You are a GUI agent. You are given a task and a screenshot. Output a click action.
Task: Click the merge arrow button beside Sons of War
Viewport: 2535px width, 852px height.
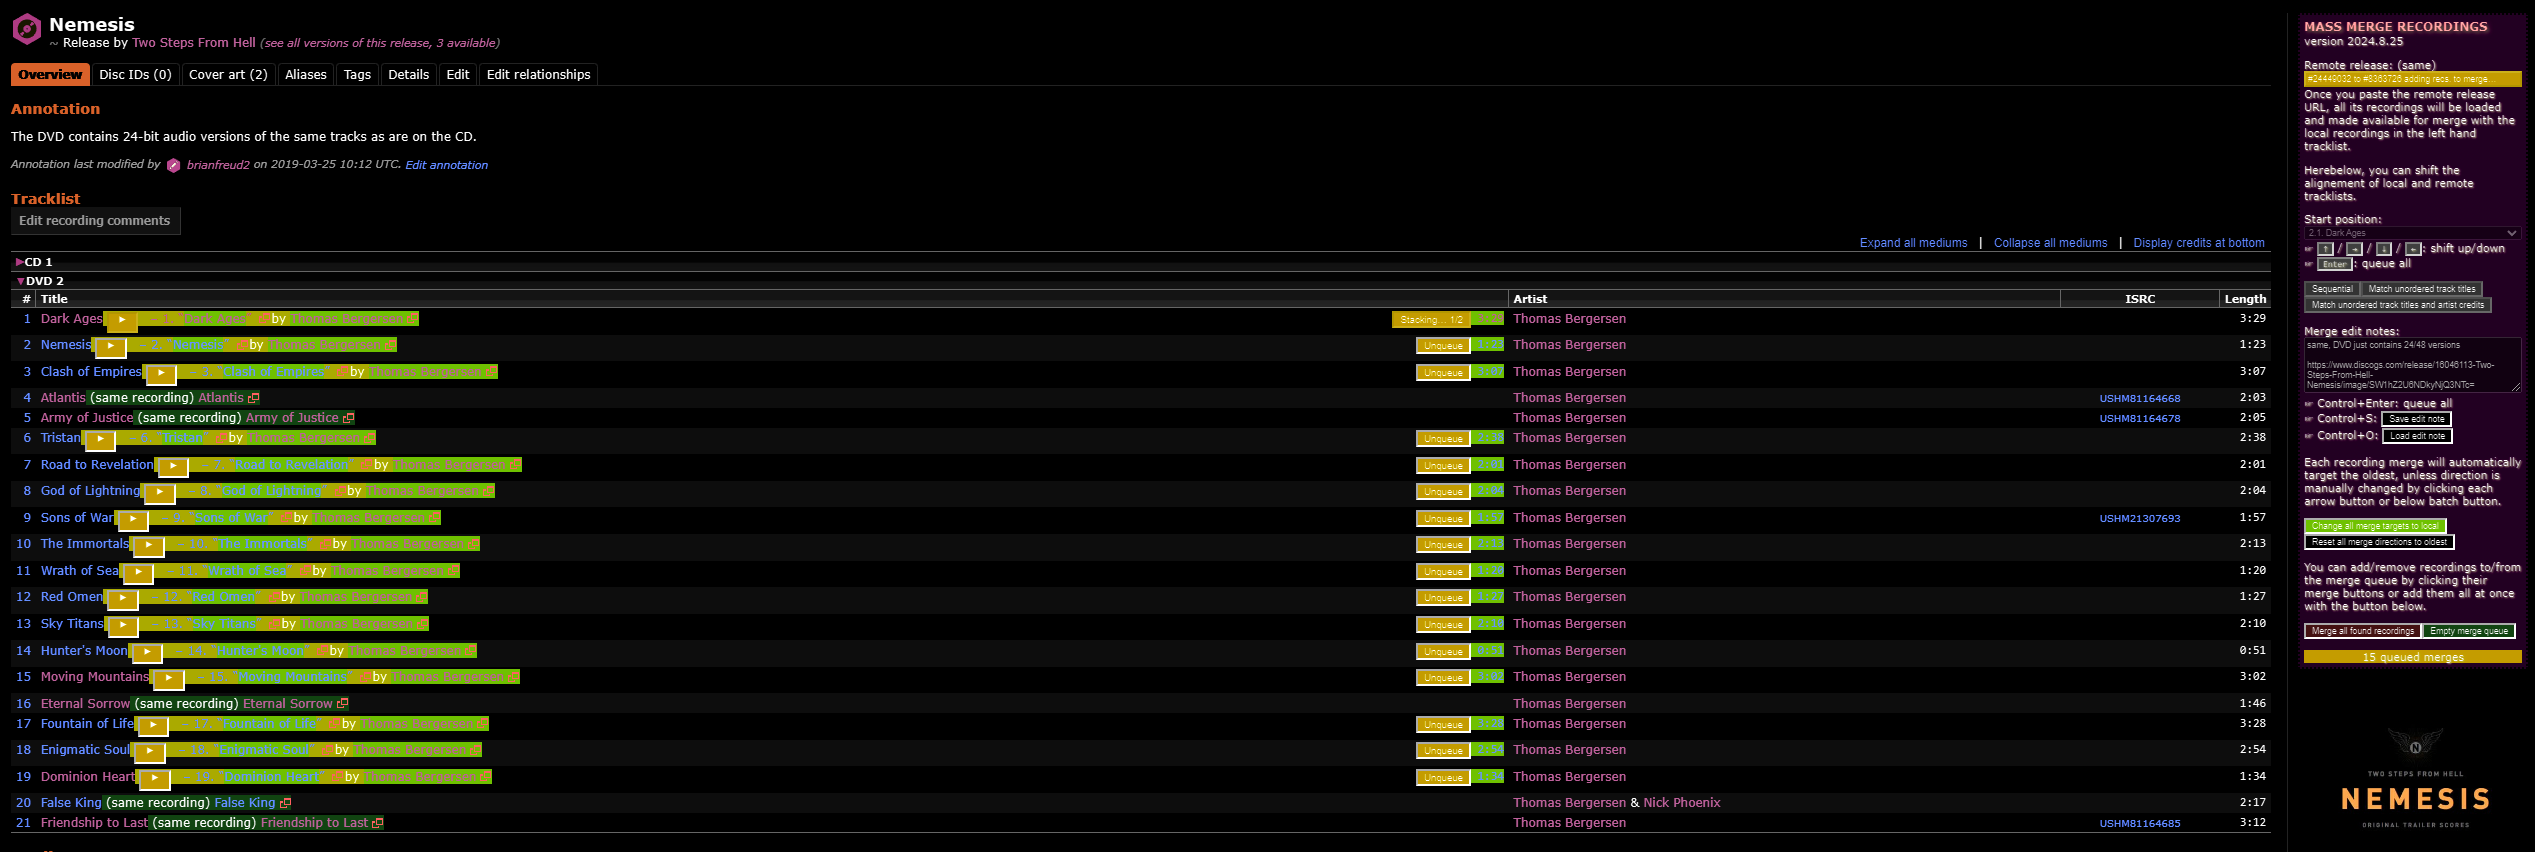132,520
